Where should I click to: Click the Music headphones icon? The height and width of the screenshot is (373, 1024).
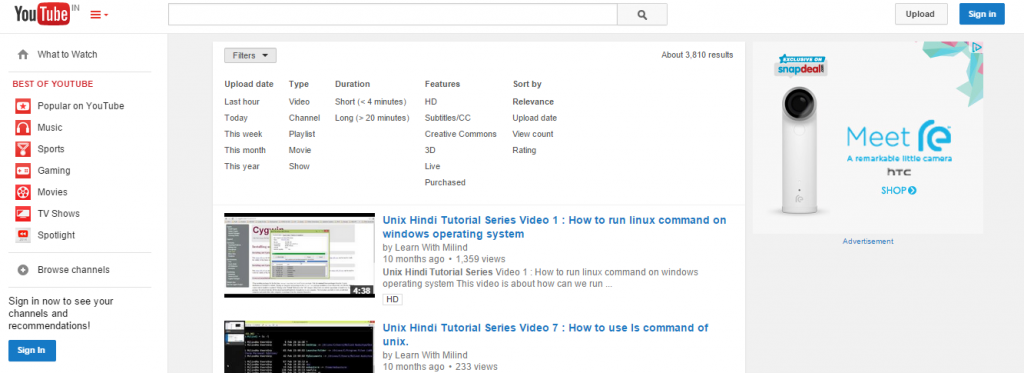coord(23,127)
